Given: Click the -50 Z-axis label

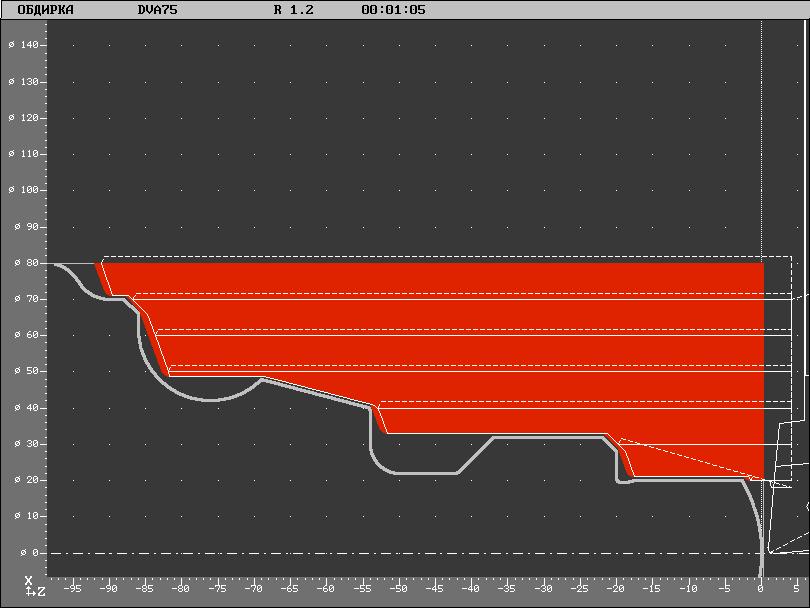Looking at the screenshot, I should pyautogui.click(x=398, y=588).
